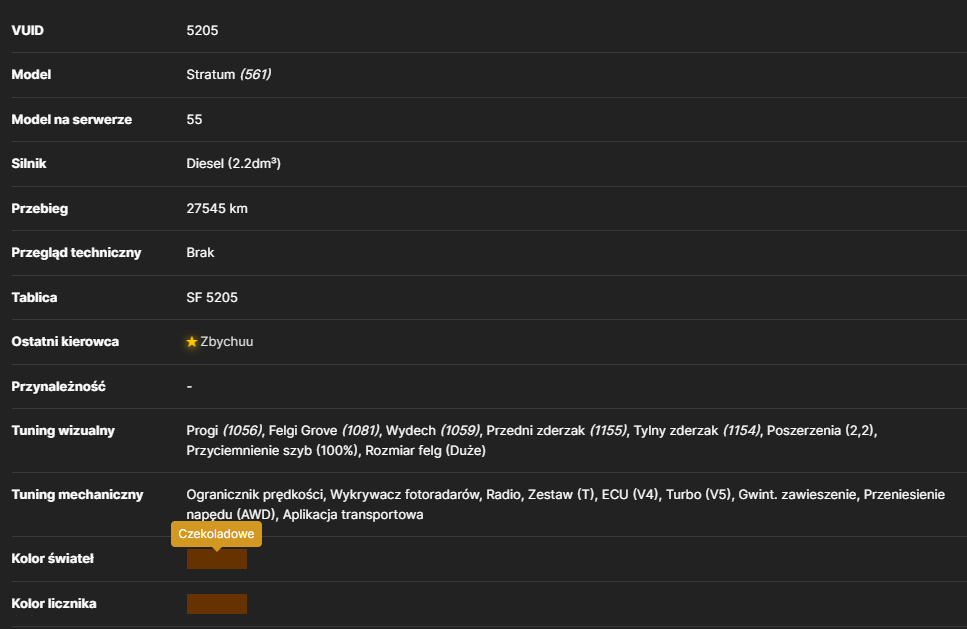Click the model ID (561) text
This screenshot has height=629, width=967.
coord(255,75)
